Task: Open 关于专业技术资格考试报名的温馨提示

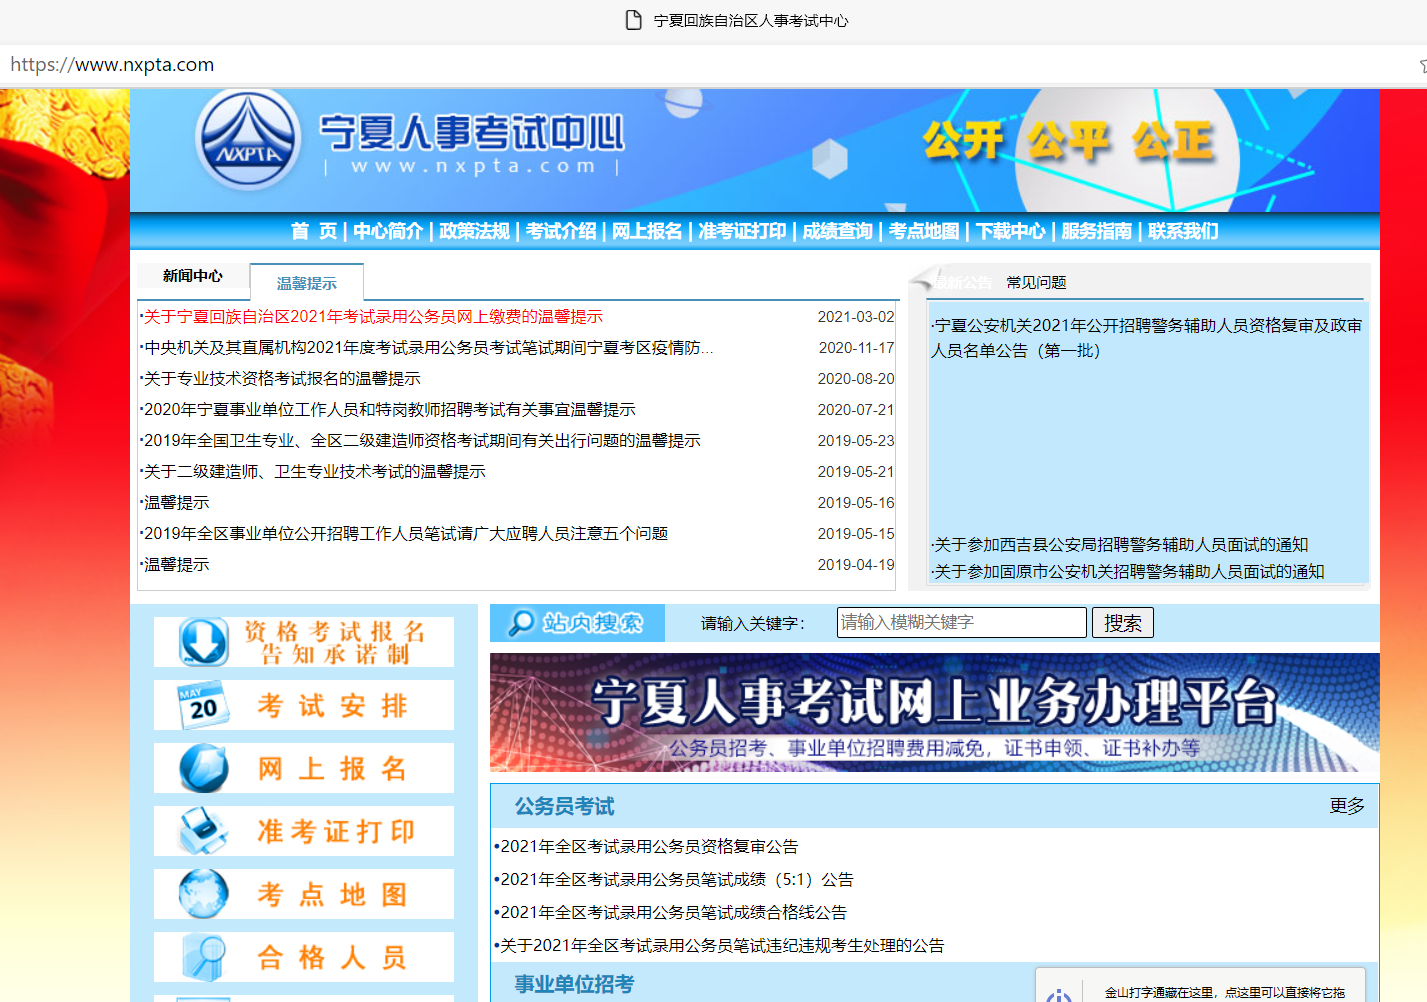Action: (x=282, y=379)
